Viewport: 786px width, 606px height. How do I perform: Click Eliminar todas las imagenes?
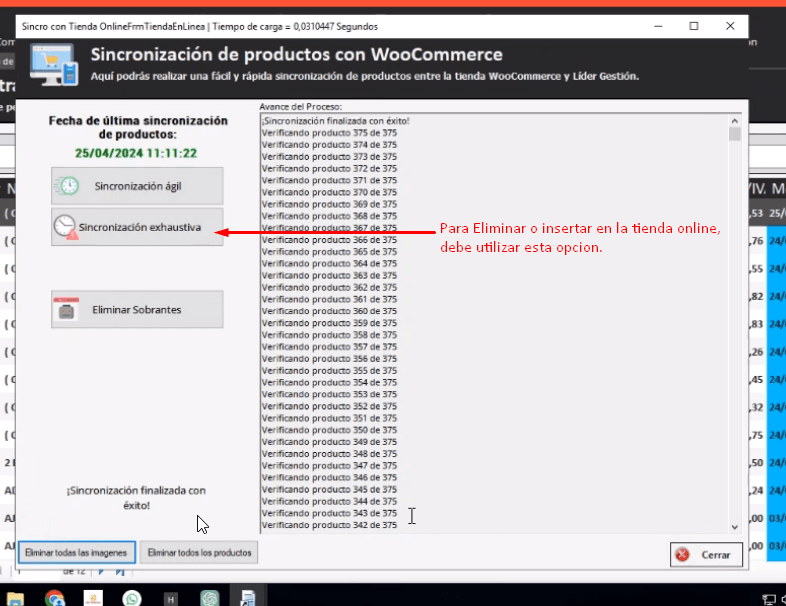[76, 552]
